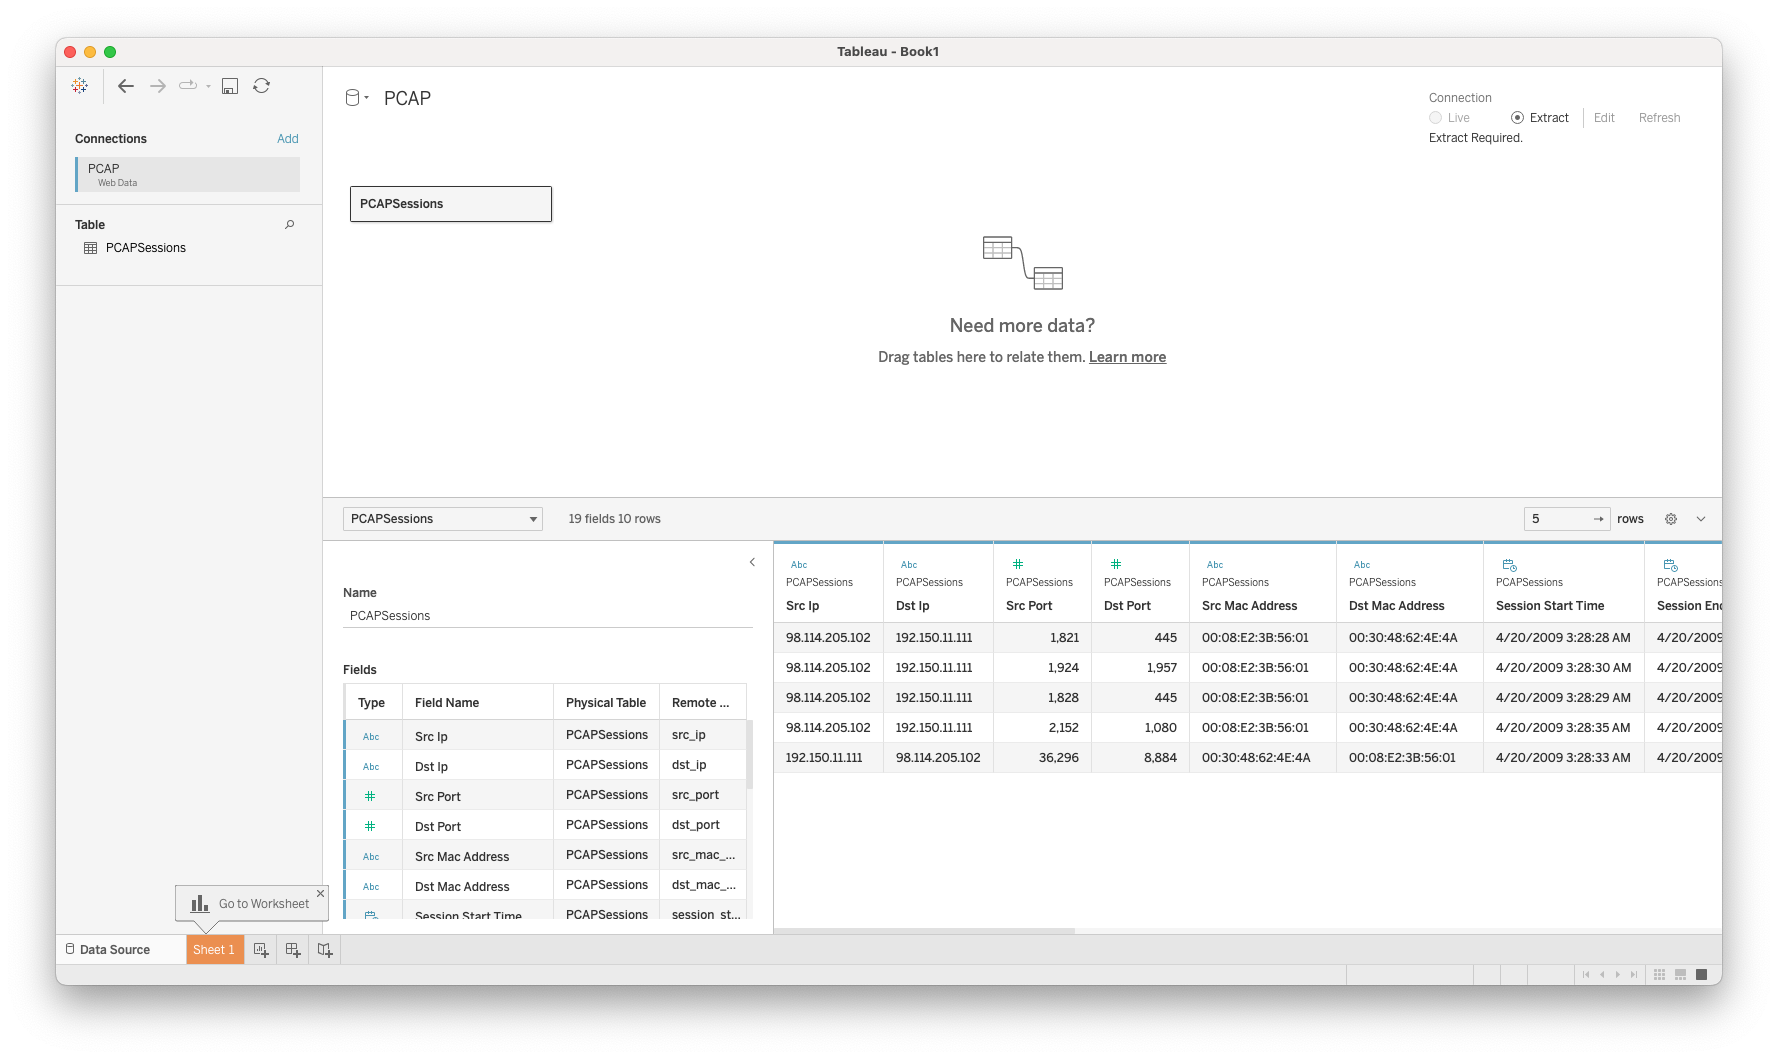Click the show tabs icon in status bar

click(x=1702, y=975)
